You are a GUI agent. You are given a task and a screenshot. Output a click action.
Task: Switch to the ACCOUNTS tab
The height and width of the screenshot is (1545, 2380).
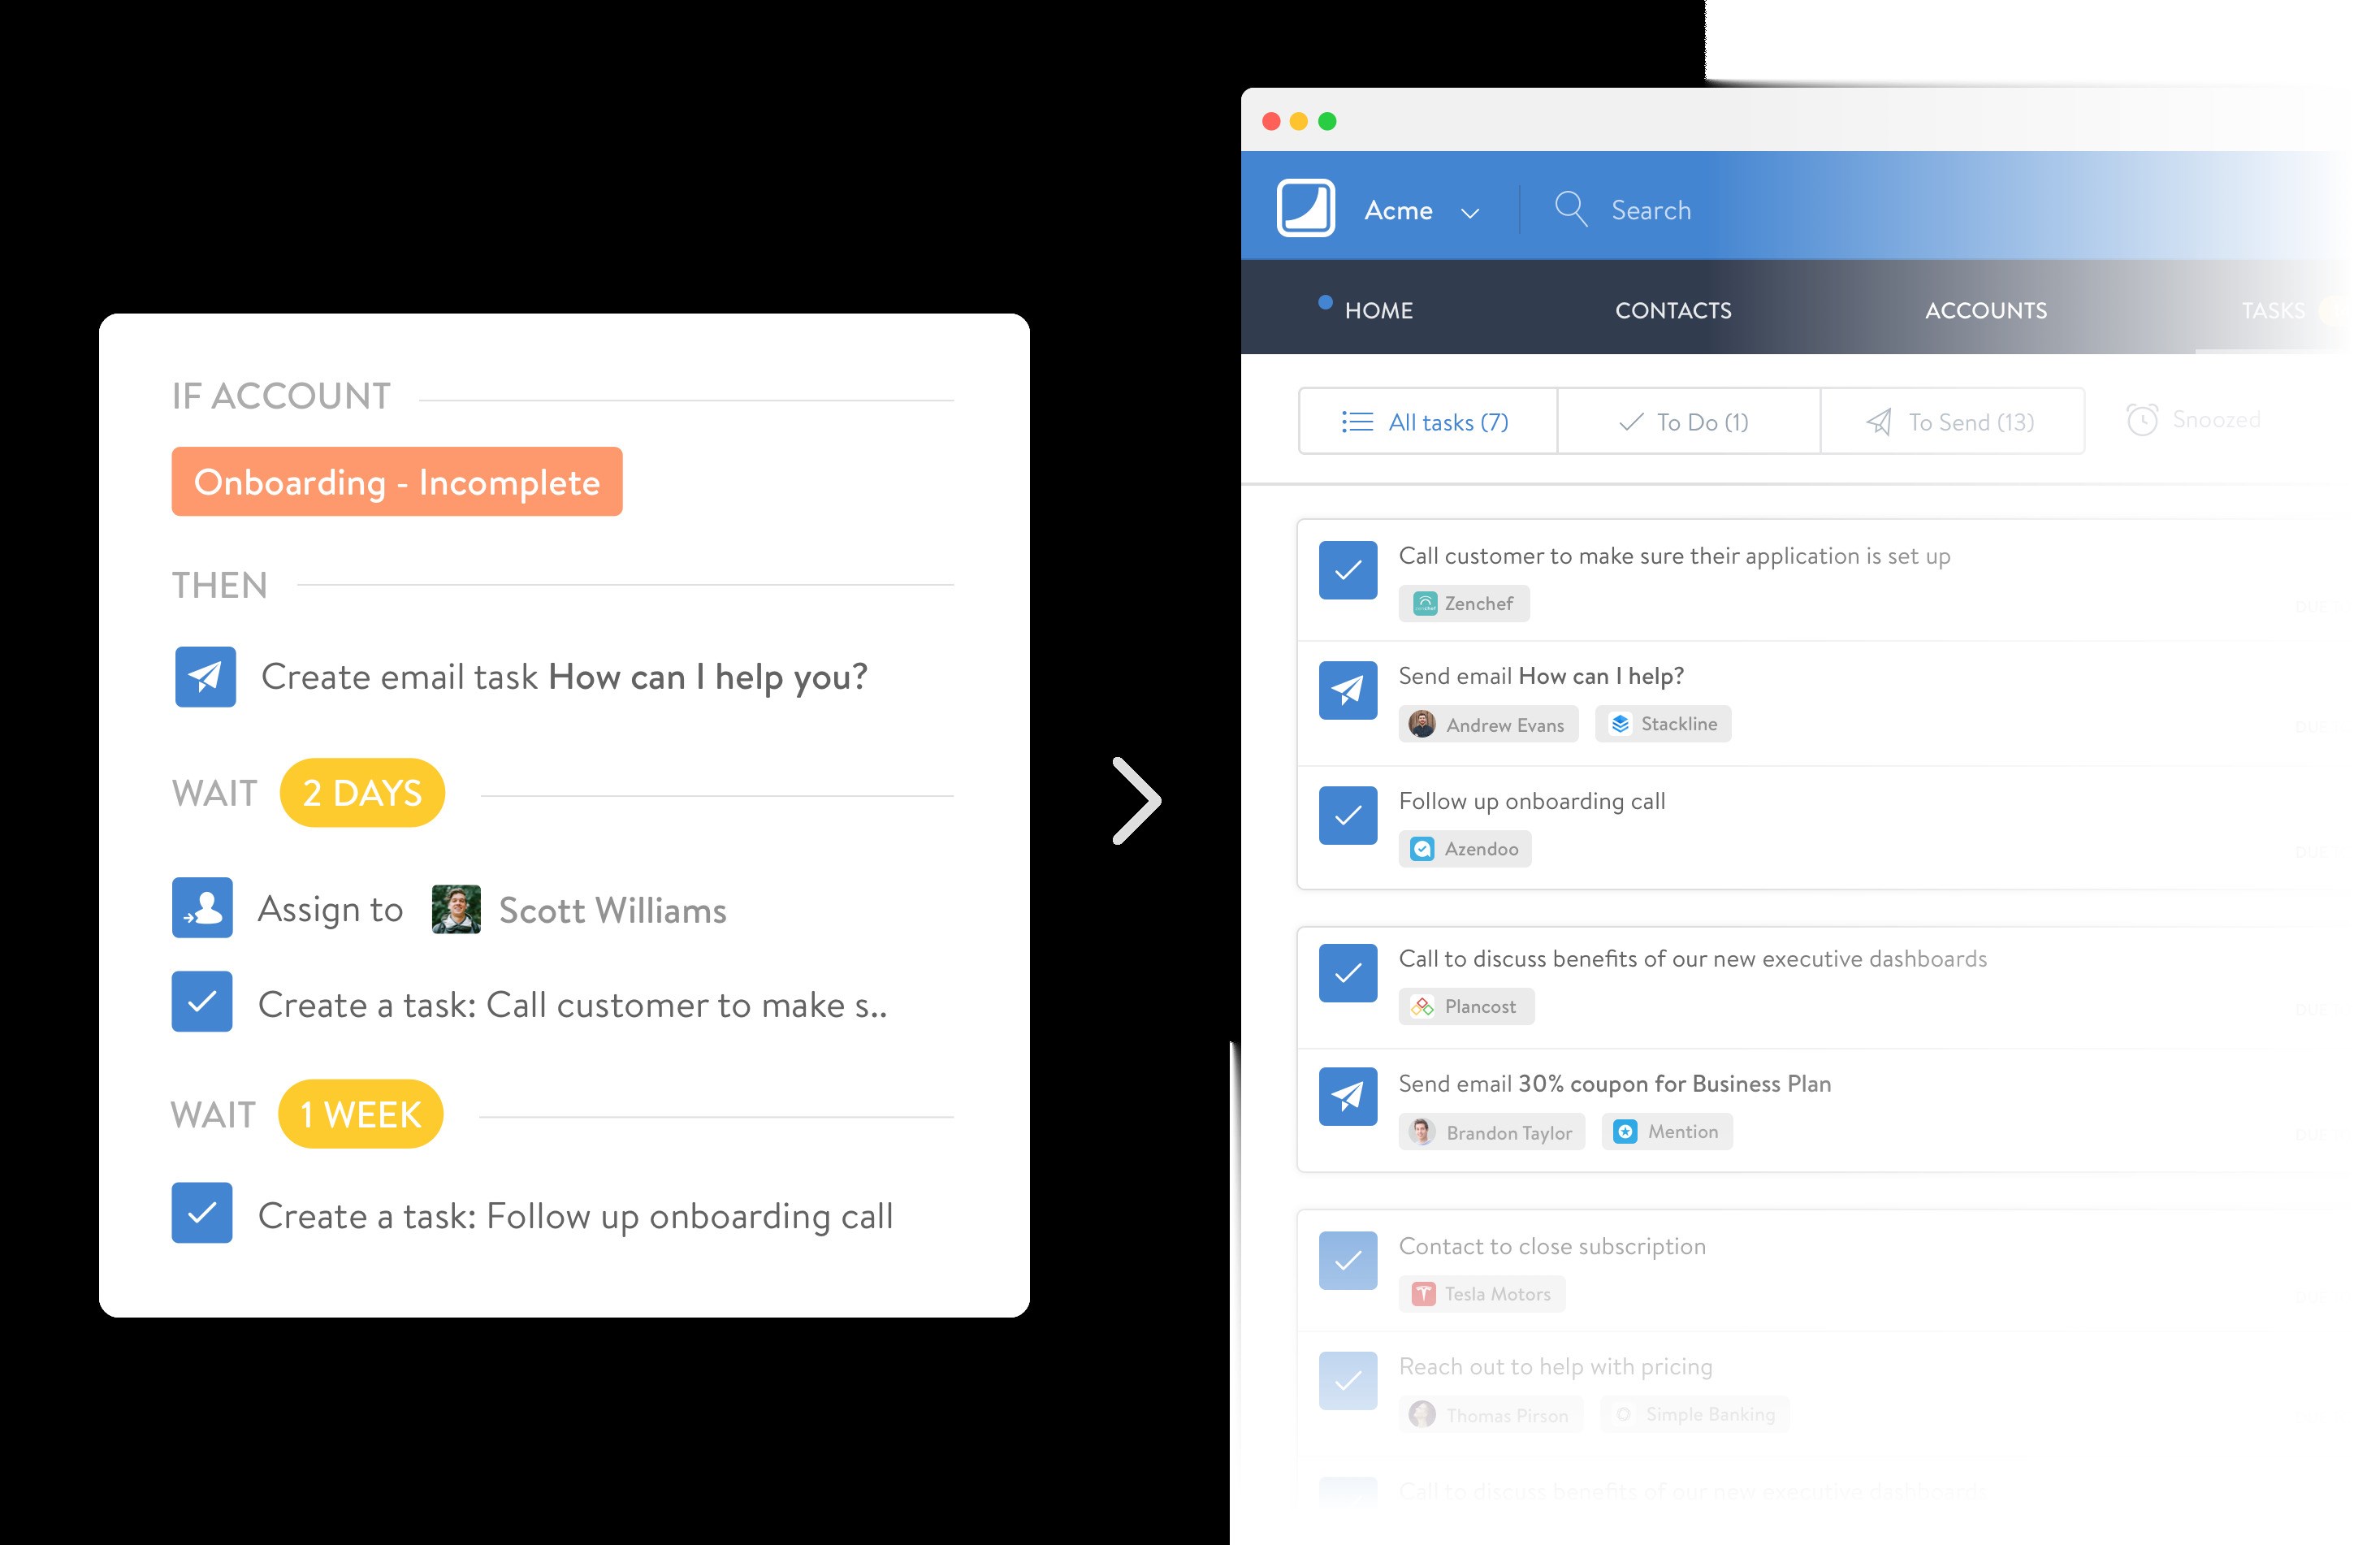(1986, 310)
